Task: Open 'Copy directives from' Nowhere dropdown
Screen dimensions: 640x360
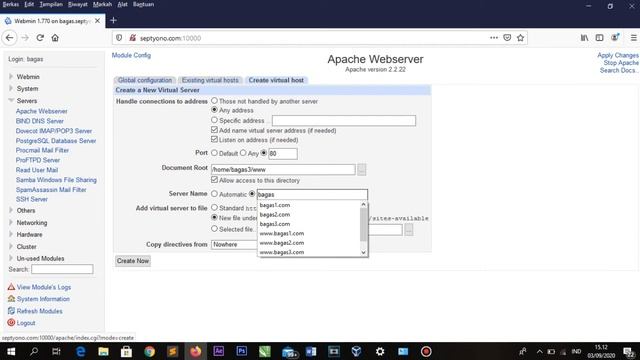Action: pyautogui.click(x=234, y=244)
